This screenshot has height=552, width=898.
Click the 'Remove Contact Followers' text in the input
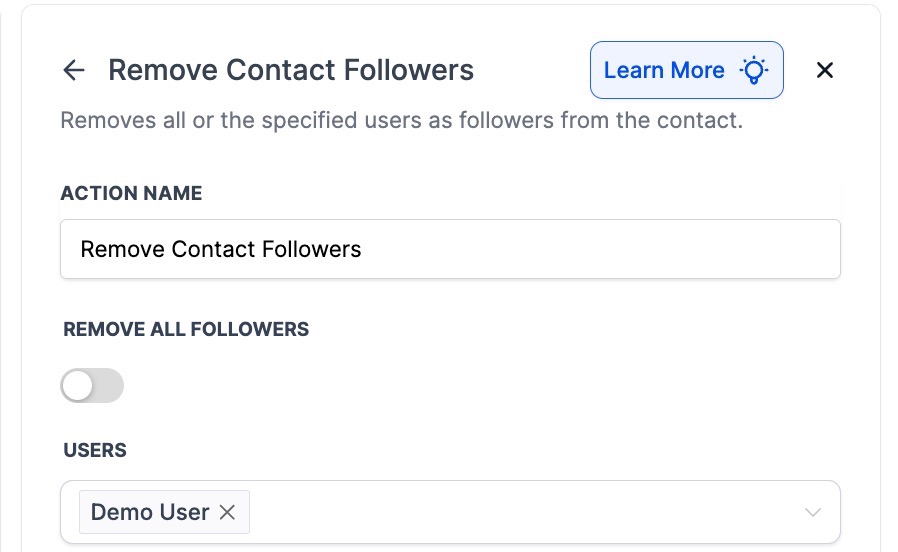(x=221, y=249)
